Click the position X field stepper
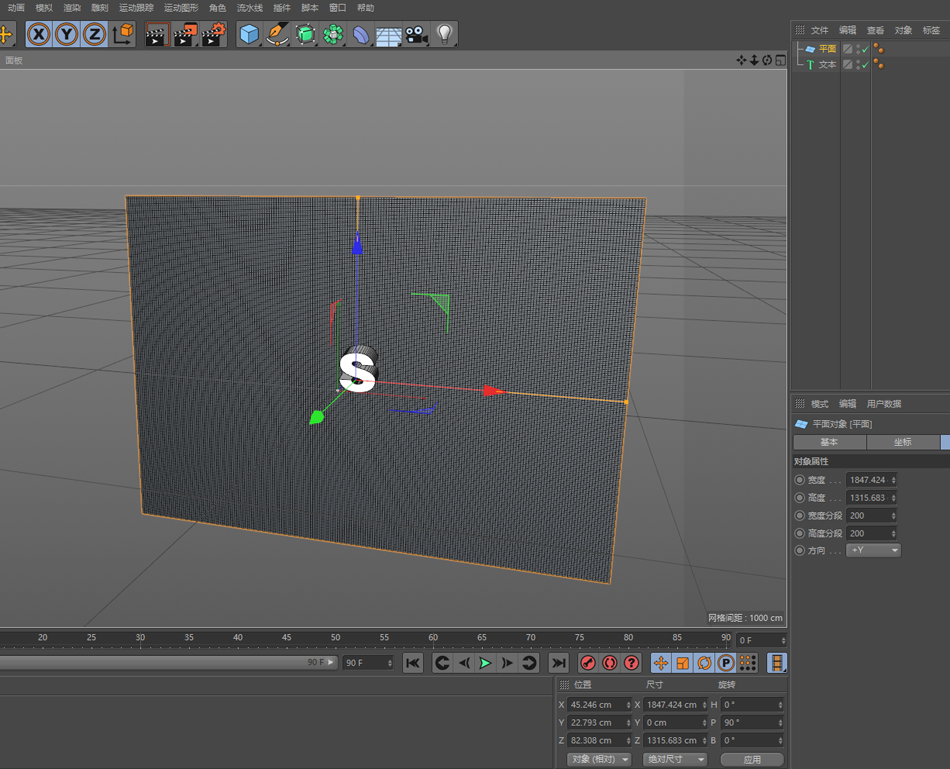This screenshot has width=950, height=769. (628, 705)
